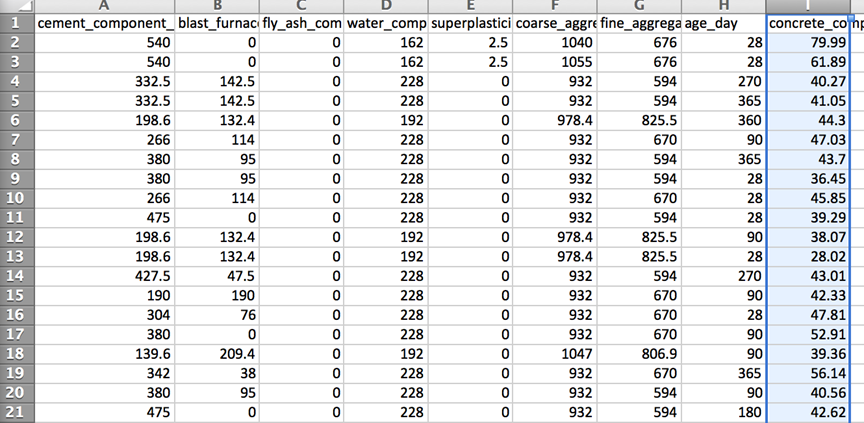
Task: Select entire column G via its header
Action: 641,5
